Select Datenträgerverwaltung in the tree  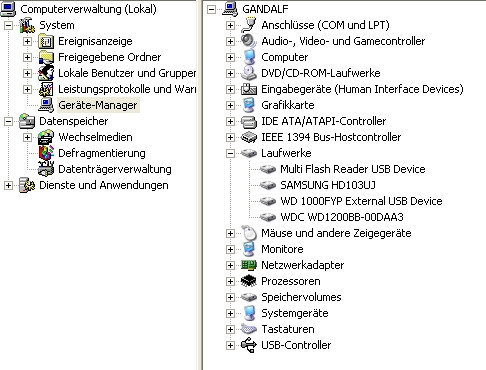(x=115, y=169)
